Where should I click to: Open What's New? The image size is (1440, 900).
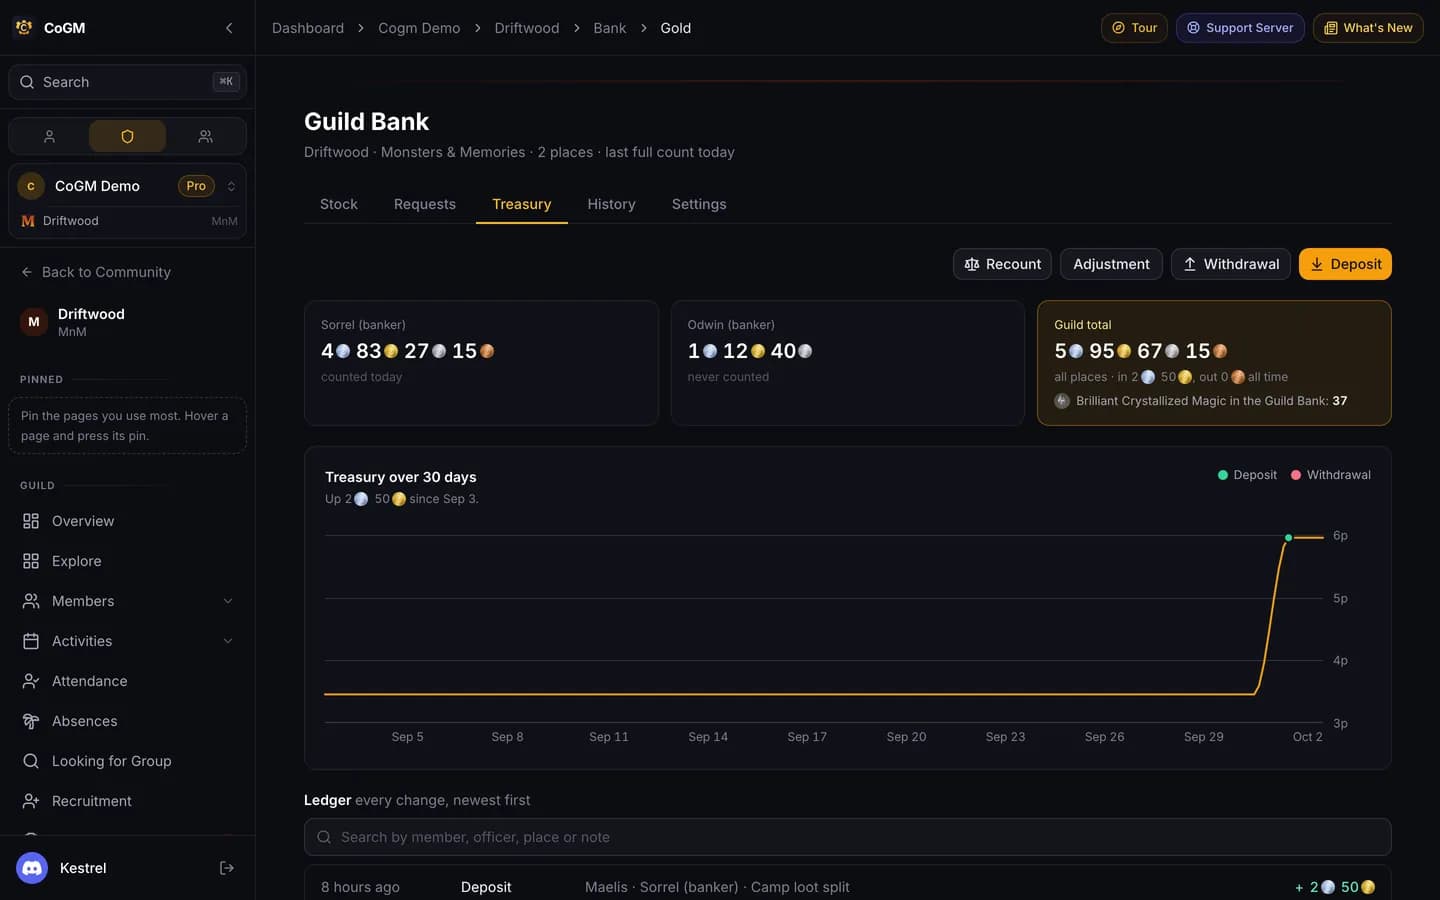1368,28
